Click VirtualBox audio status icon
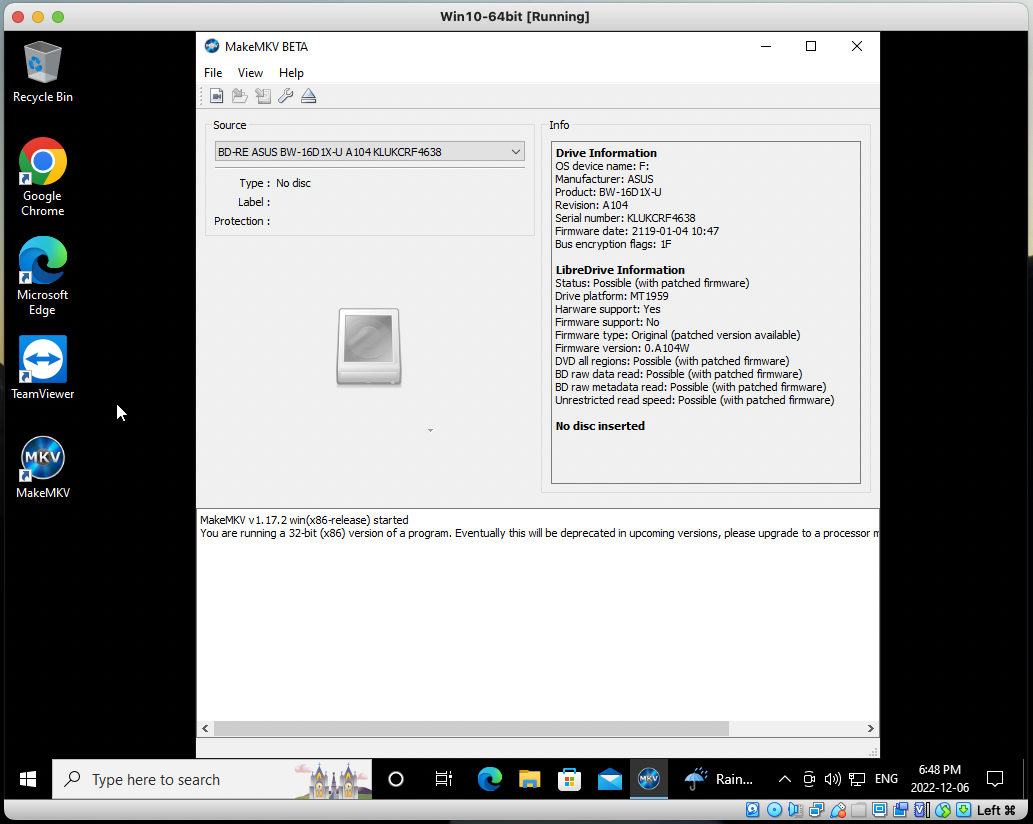This screenshot has width=1033, height=824. [795, 810]
